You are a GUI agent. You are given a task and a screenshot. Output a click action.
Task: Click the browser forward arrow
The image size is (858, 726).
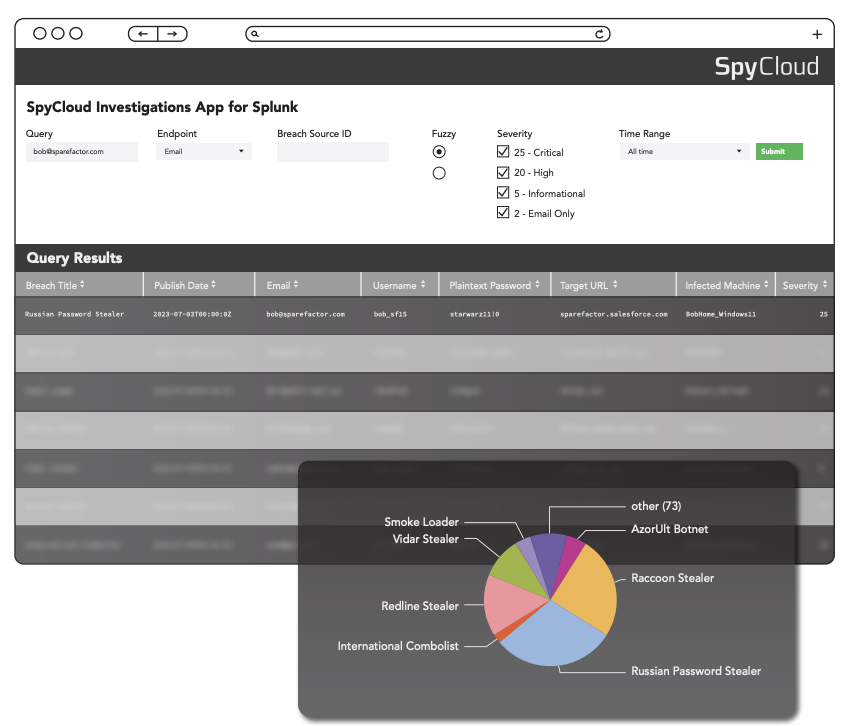[172, 34]
